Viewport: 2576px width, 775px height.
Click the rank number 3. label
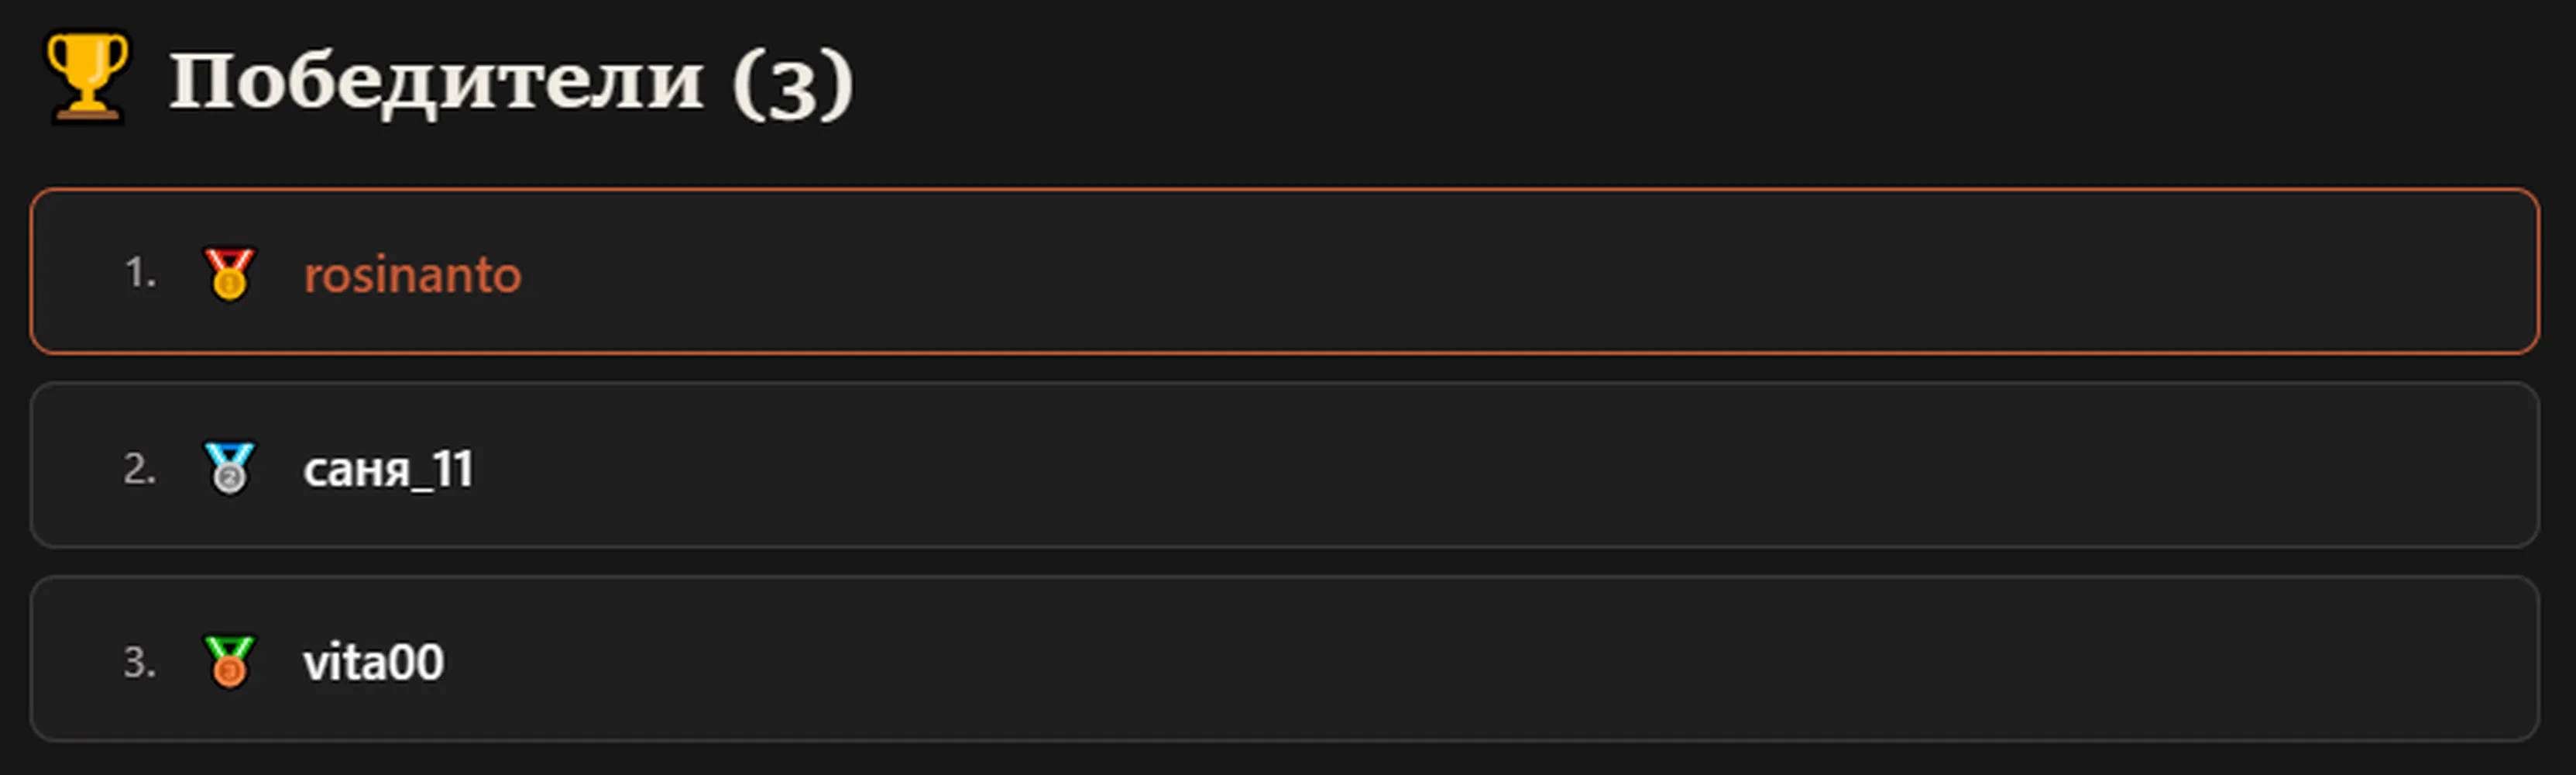[140, 662]
